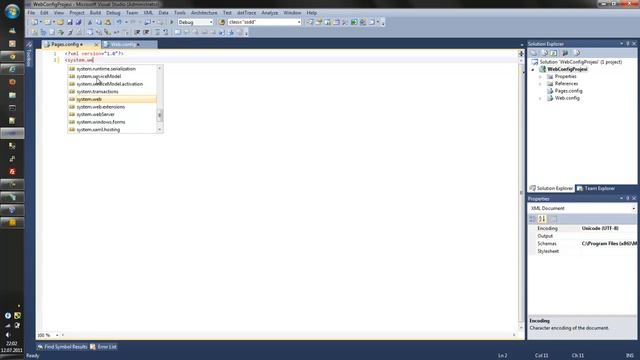640x360 pixels.
Task: Open the Find Symbol Results tab
Action: (62, 347)
